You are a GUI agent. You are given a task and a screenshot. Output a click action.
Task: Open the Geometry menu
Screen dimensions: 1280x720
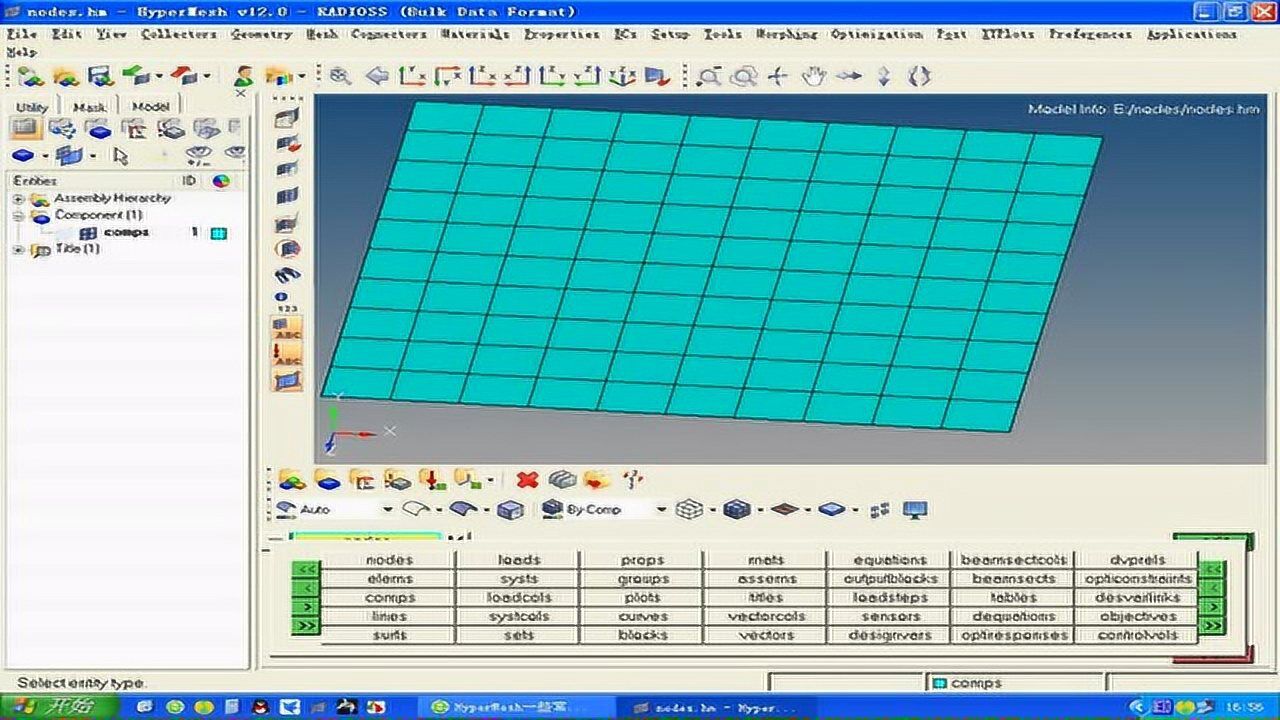[x=261, y=34]
